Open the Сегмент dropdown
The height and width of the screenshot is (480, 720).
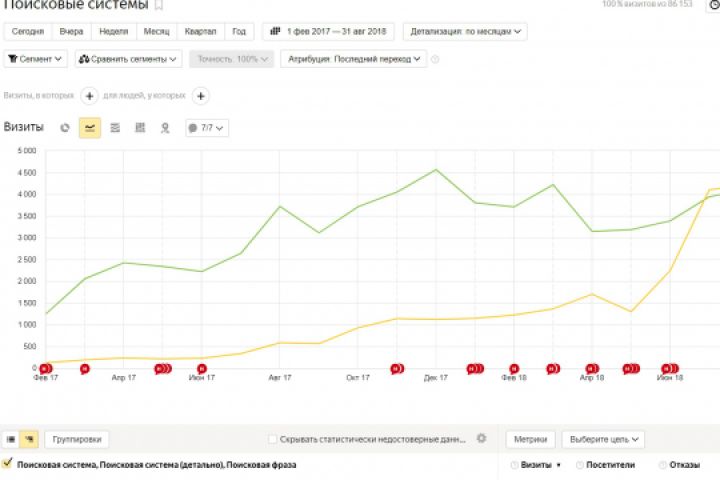click(x=36, y=59)
